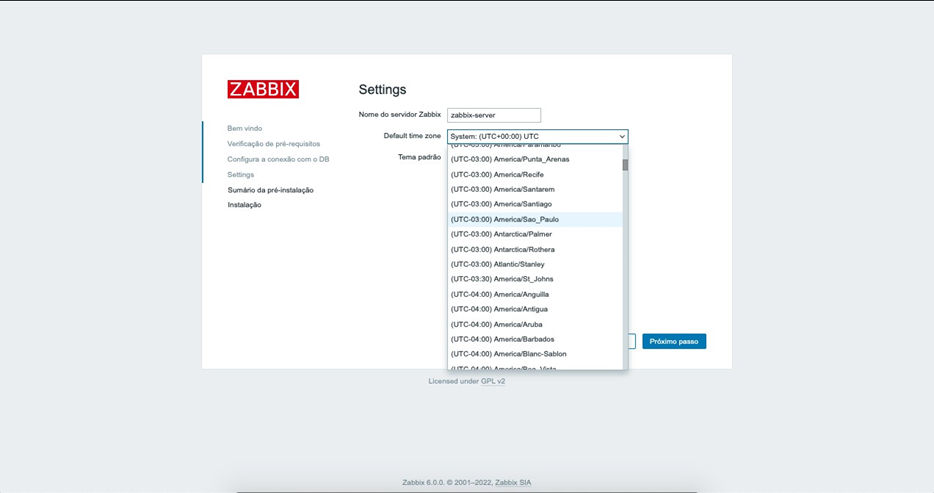The image size is (934, 493).
Task: Click Sumário da pré-instalação step
Action: click(270, 190)
